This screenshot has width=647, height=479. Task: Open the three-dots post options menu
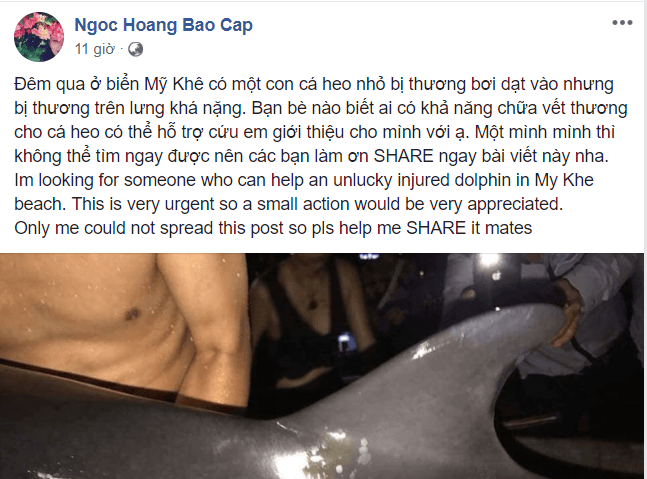click(x=622, y=23)
